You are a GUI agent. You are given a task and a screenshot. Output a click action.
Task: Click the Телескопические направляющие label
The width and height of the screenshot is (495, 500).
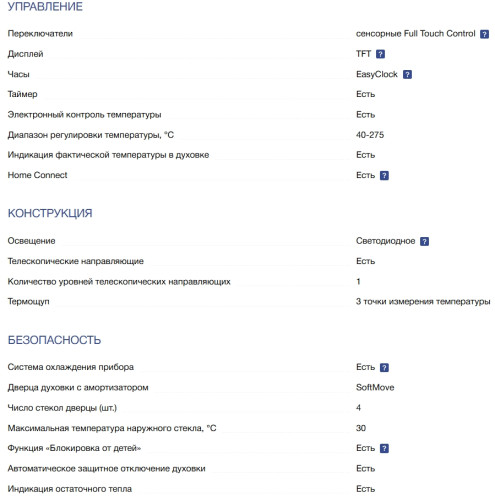coord(76,261)
